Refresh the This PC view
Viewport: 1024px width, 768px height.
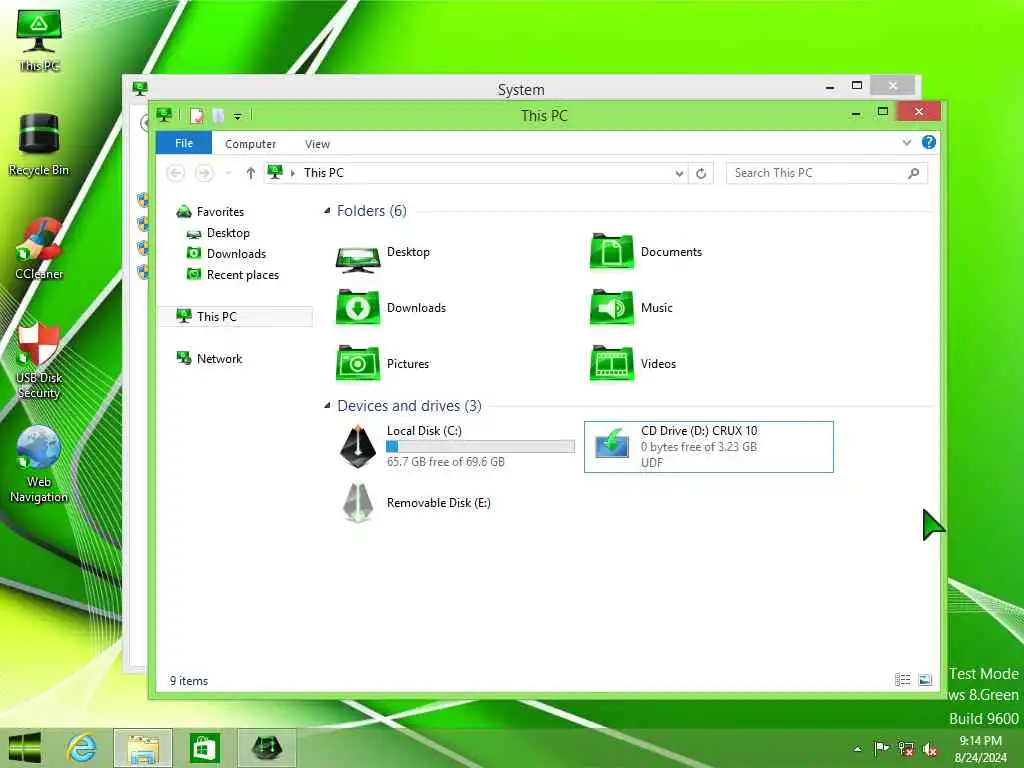click(x=701, y=173)
